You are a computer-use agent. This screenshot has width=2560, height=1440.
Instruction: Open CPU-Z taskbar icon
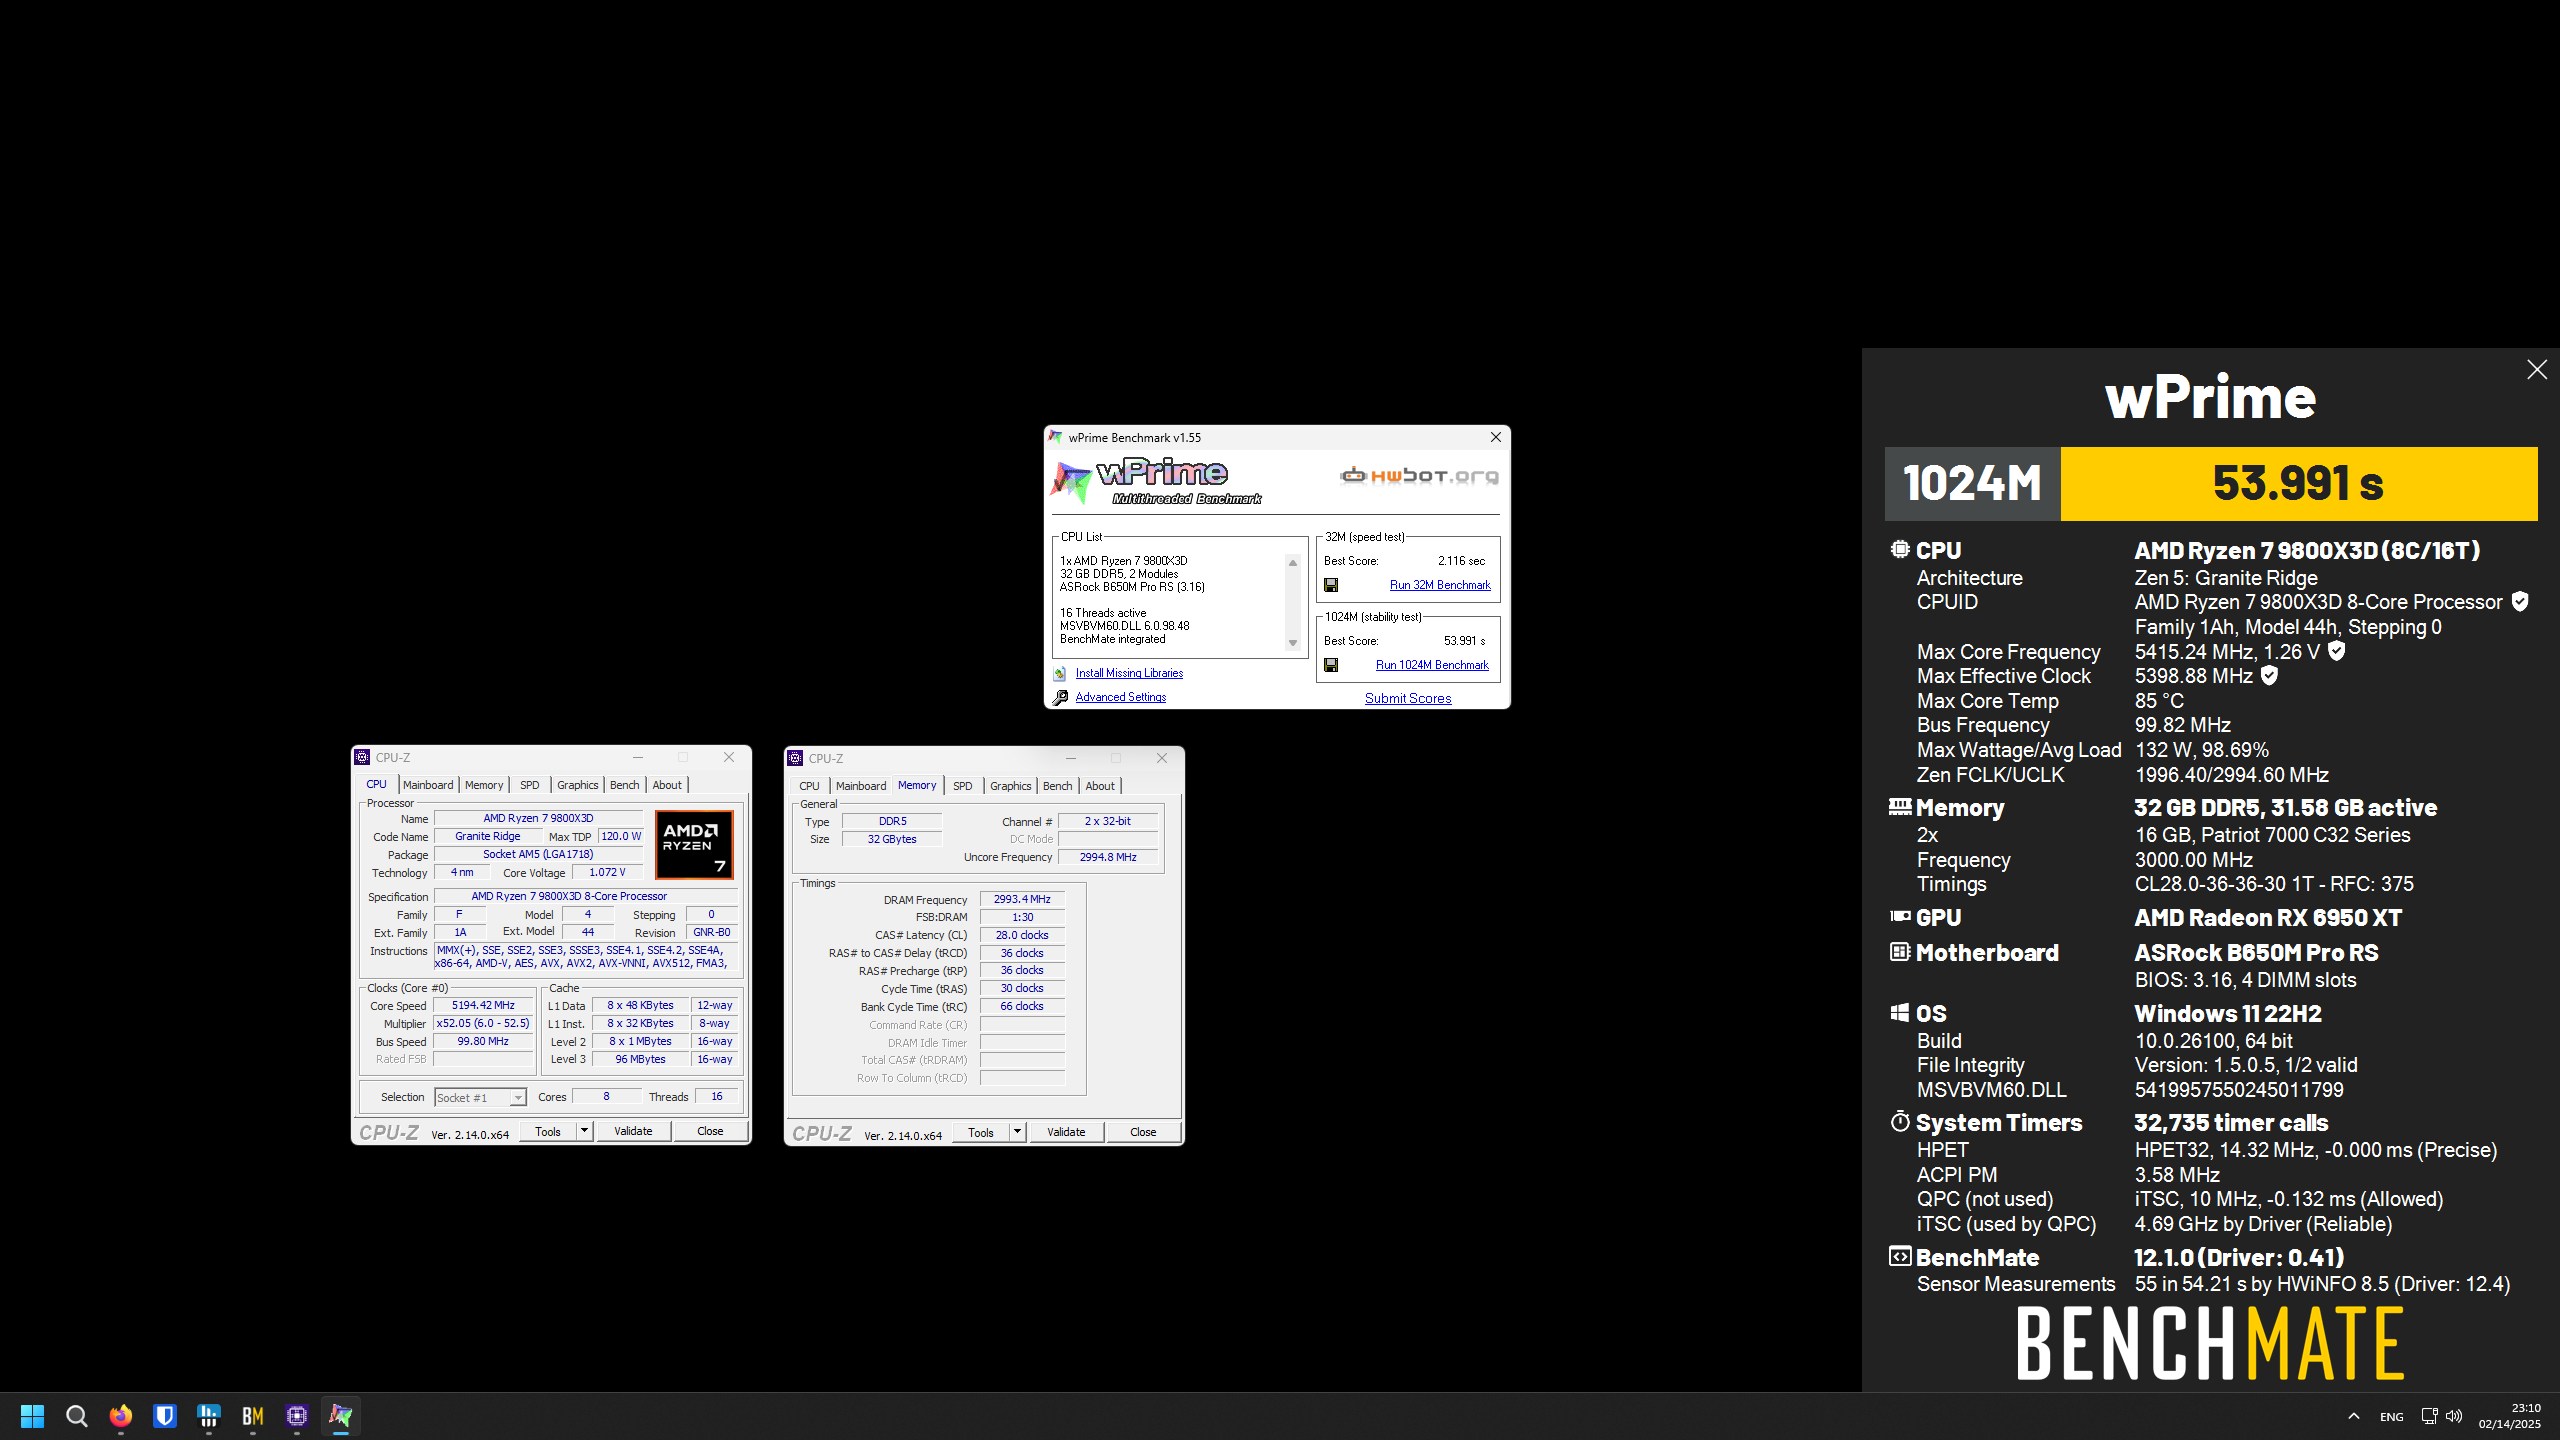click(296, 1416)
